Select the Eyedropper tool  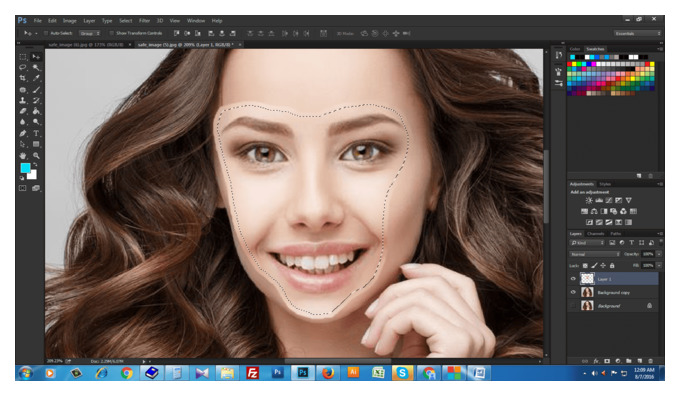coord(36,79)
